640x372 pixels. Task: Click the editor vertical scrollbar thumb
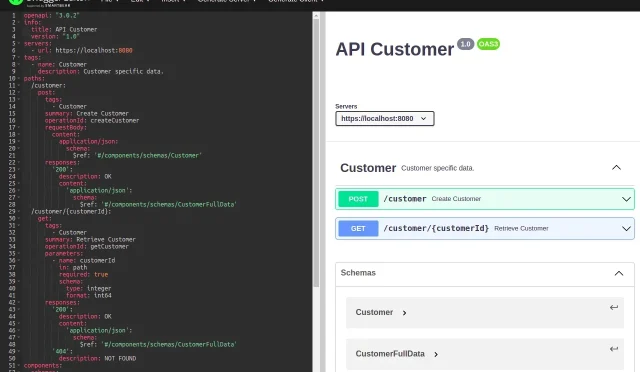[x=316, y=153]
